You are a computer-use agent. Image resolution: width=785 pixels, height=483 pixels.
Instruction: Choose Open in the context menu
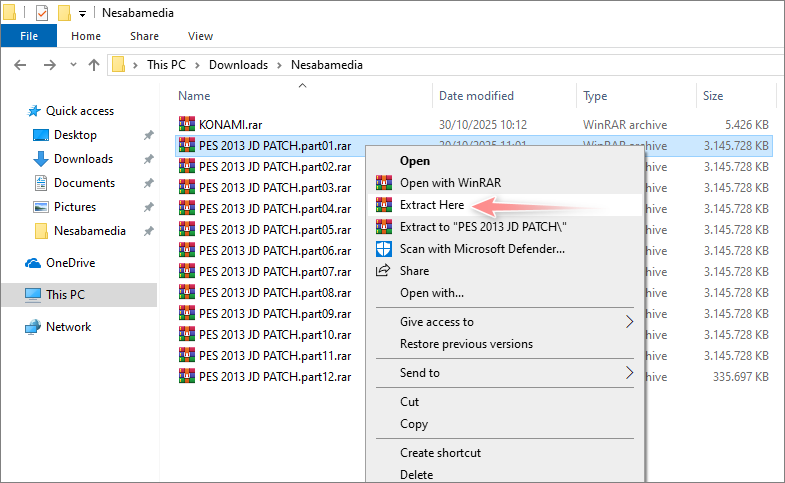click(415, 161)
